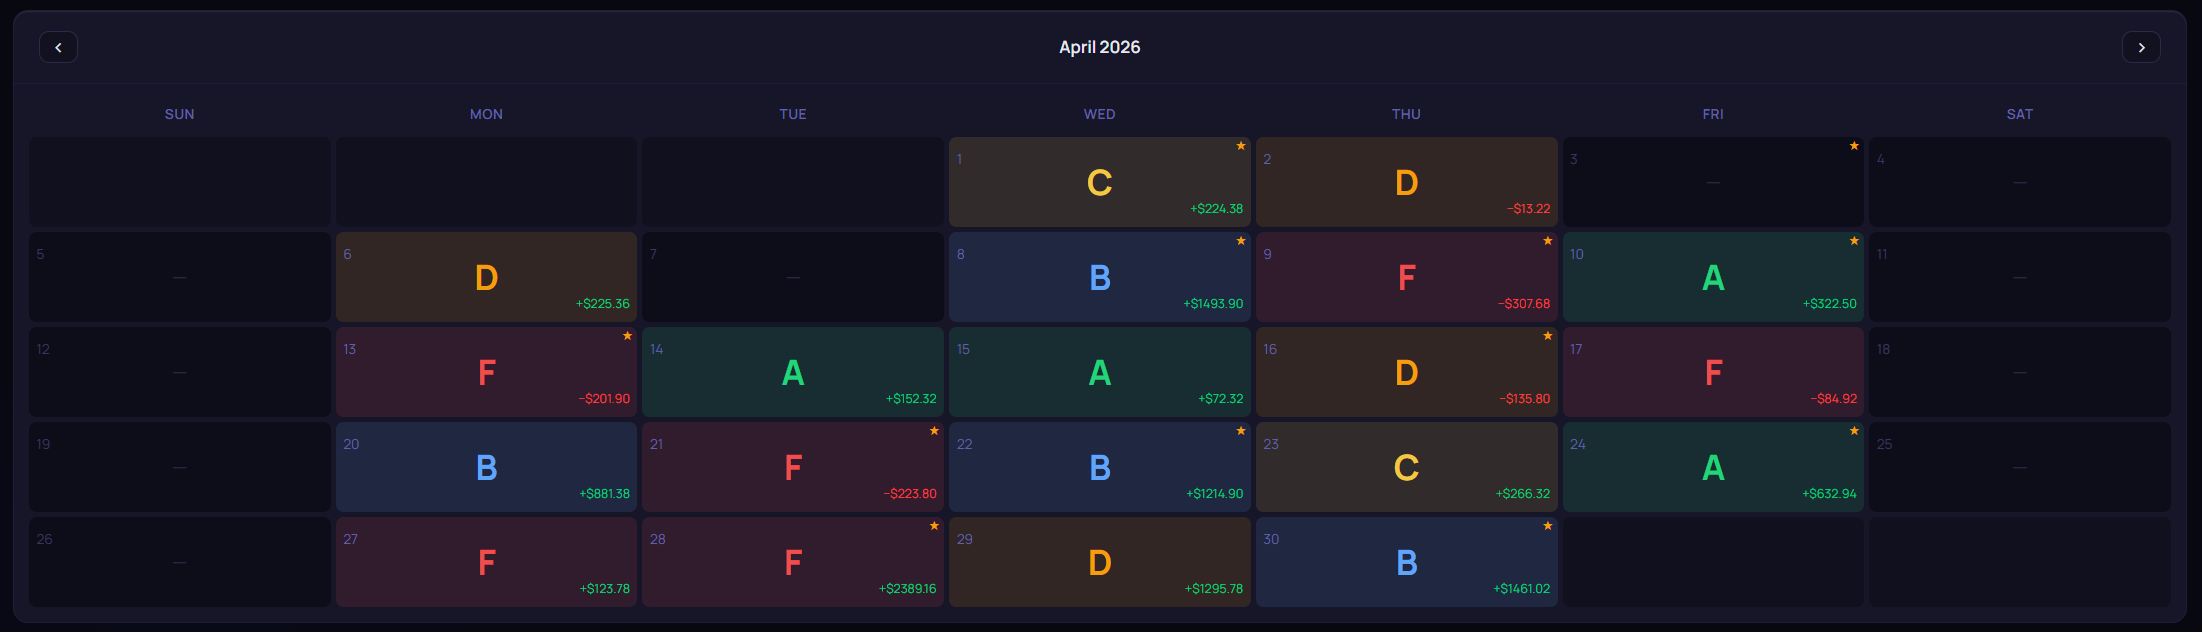This screenshot has height=632, width=2202.
Task: Select empty day April 3
Action: [1713, 182]
